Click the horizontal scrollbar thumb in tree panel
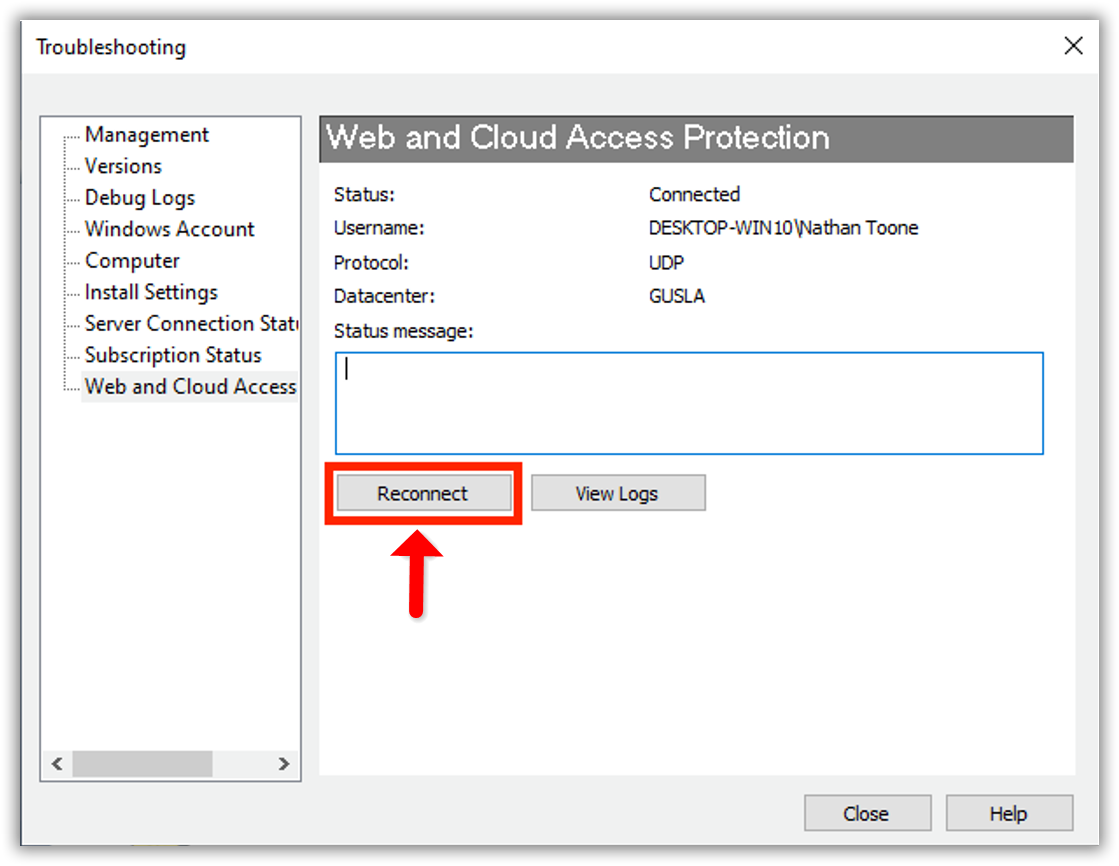1119x866 pixels. pos(142,763)
